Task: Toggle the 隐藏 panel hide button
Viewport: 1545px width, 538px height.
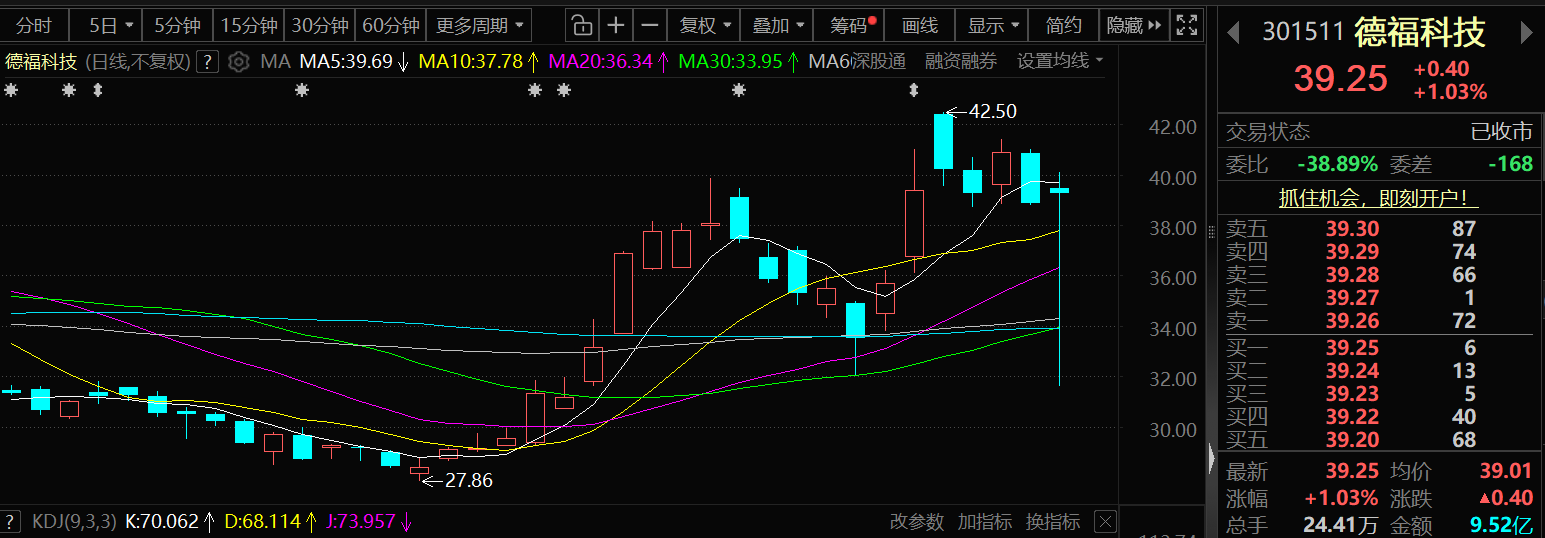Action: coord(1133,25)
